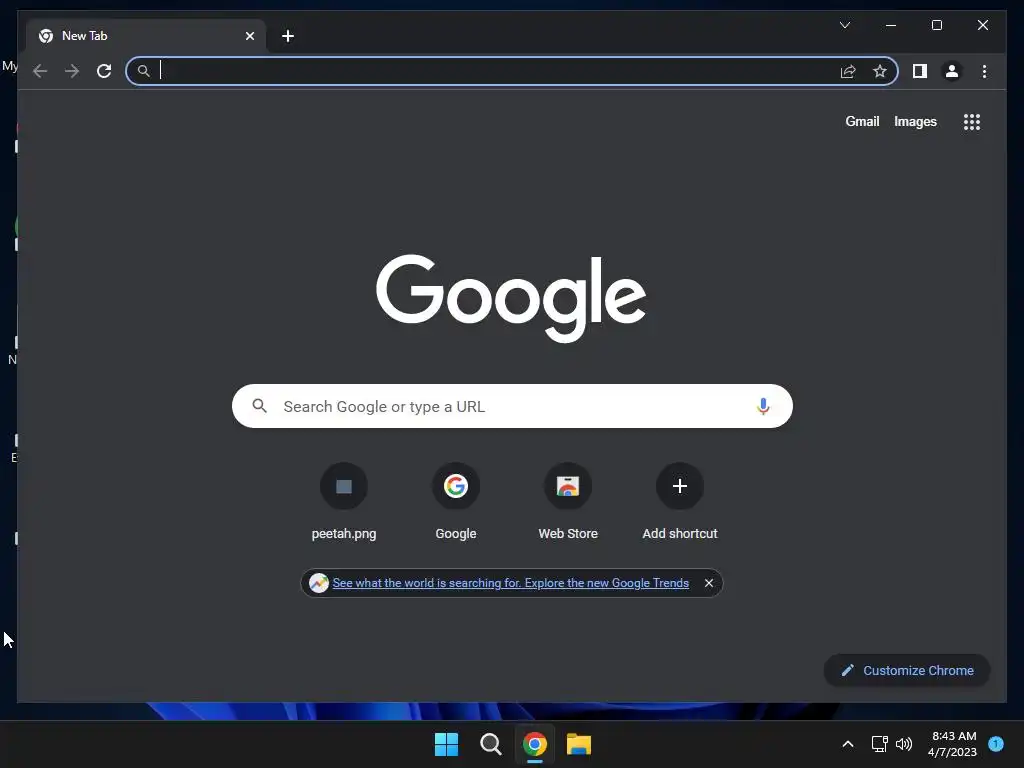The height and width of the screenshot is (768, 1024).
Task: Open the volume tray icon
Action: pos(904,744)
